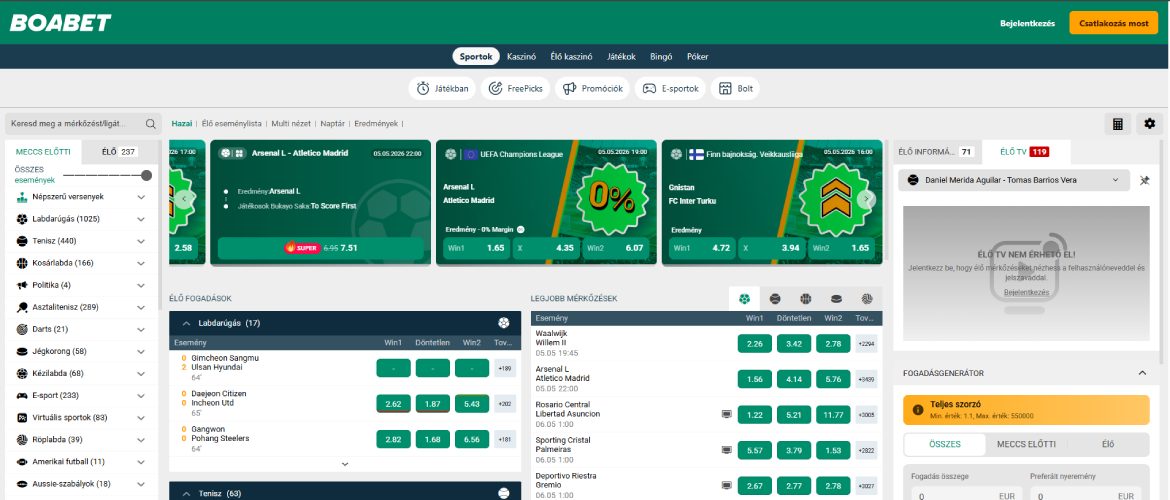The image size is (1170, 500).
Task: Expand Népszerű versenyek category
Action: 141,197
